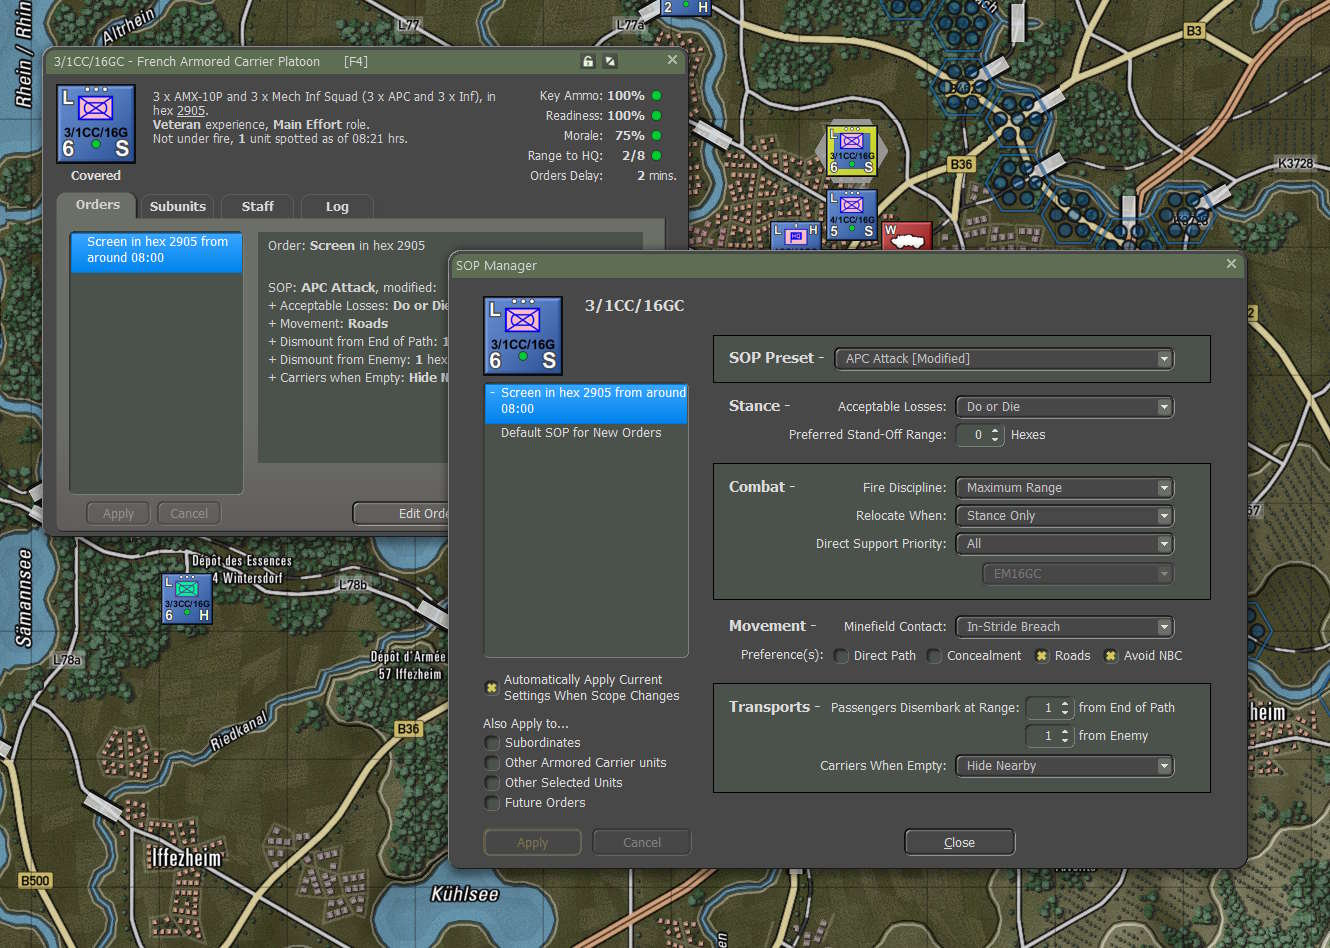Toggle the Avoid NBC preference

pos(1110,656)
